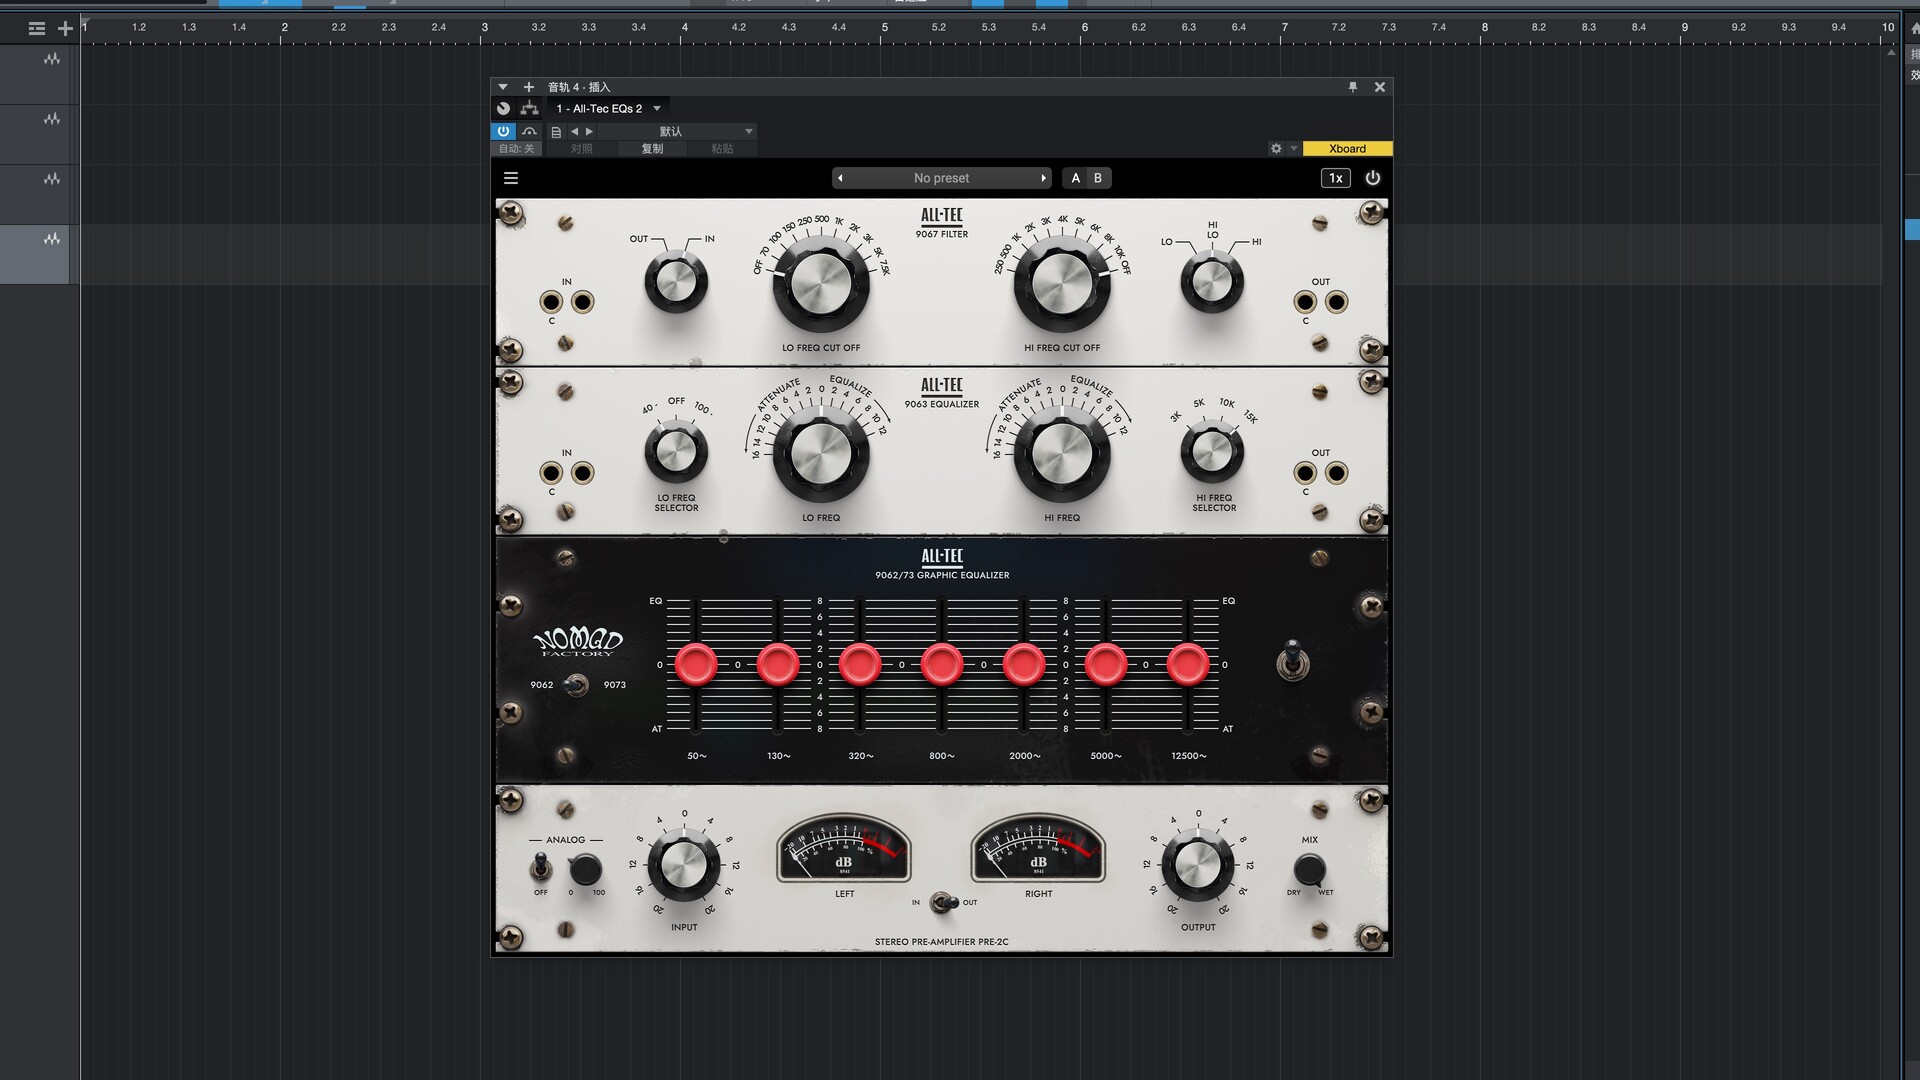Click the plugin power bypass icon

point(1373,178)
